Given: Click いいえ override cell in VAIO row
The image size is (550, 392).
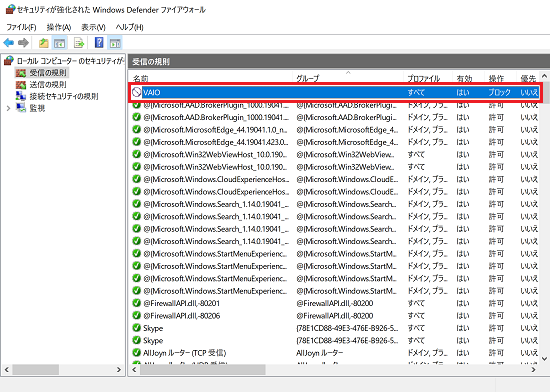Looking at the screenshot, I should pos(529,93).
